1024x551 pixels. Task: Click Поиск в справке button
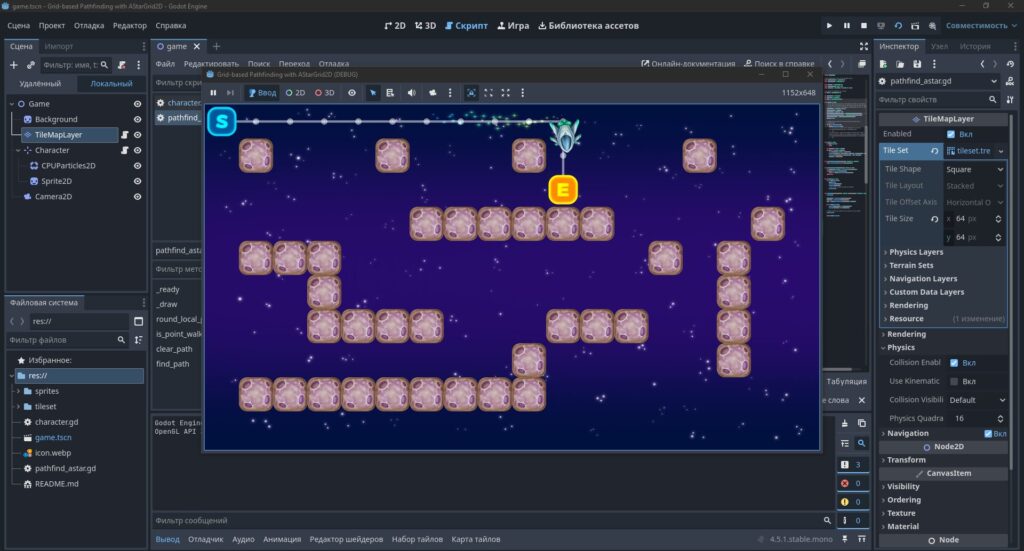pyautogui.click(x=780, y=64)
